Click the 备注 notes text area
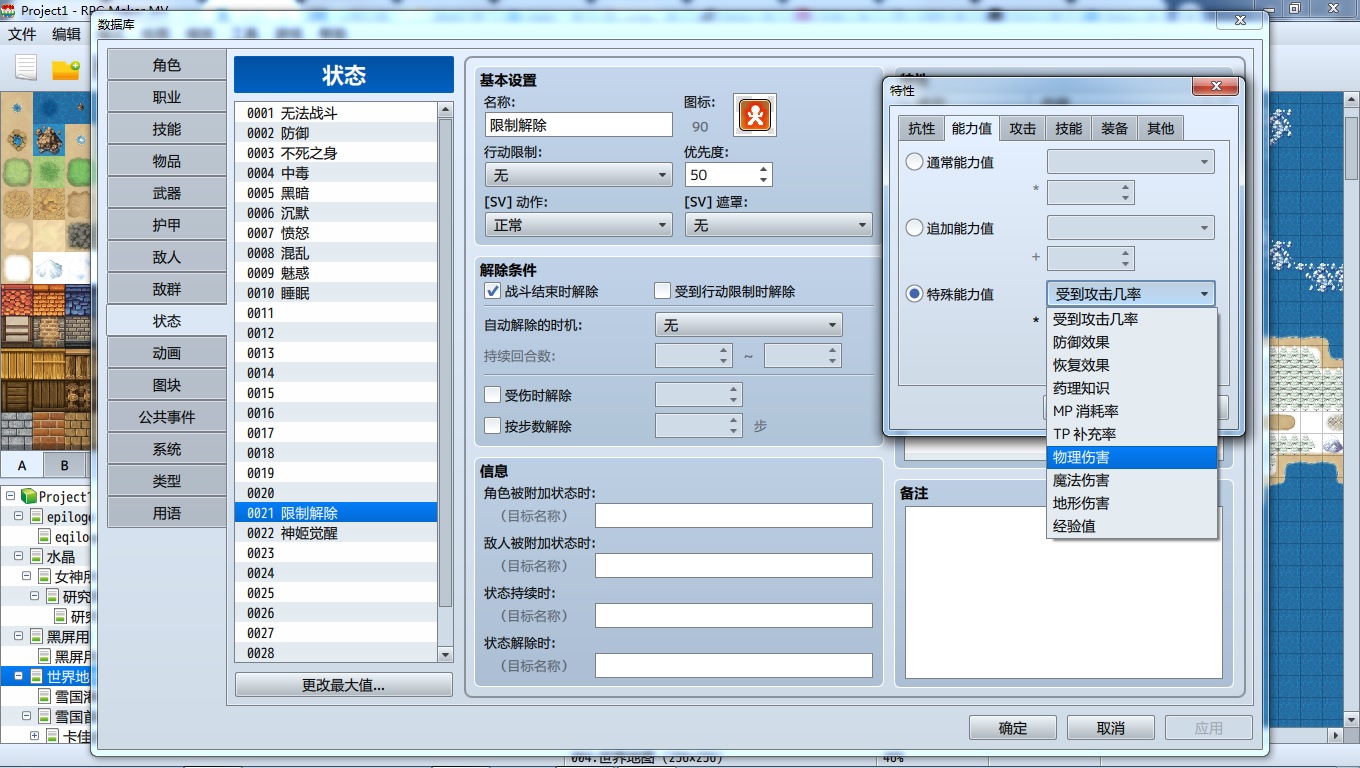This screenshot has width=1360, height=768. (1063, 592)
